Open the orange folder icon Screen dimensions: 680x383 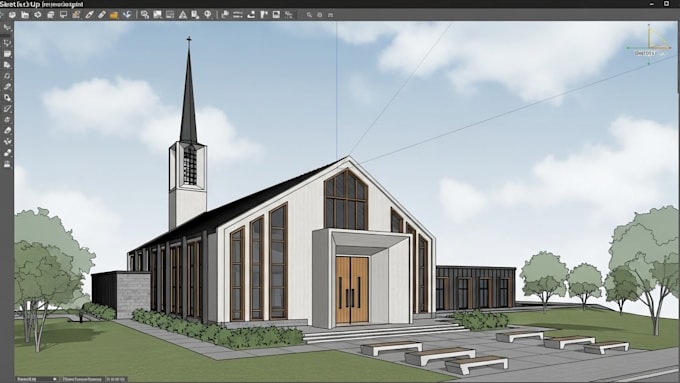(114, 15)
